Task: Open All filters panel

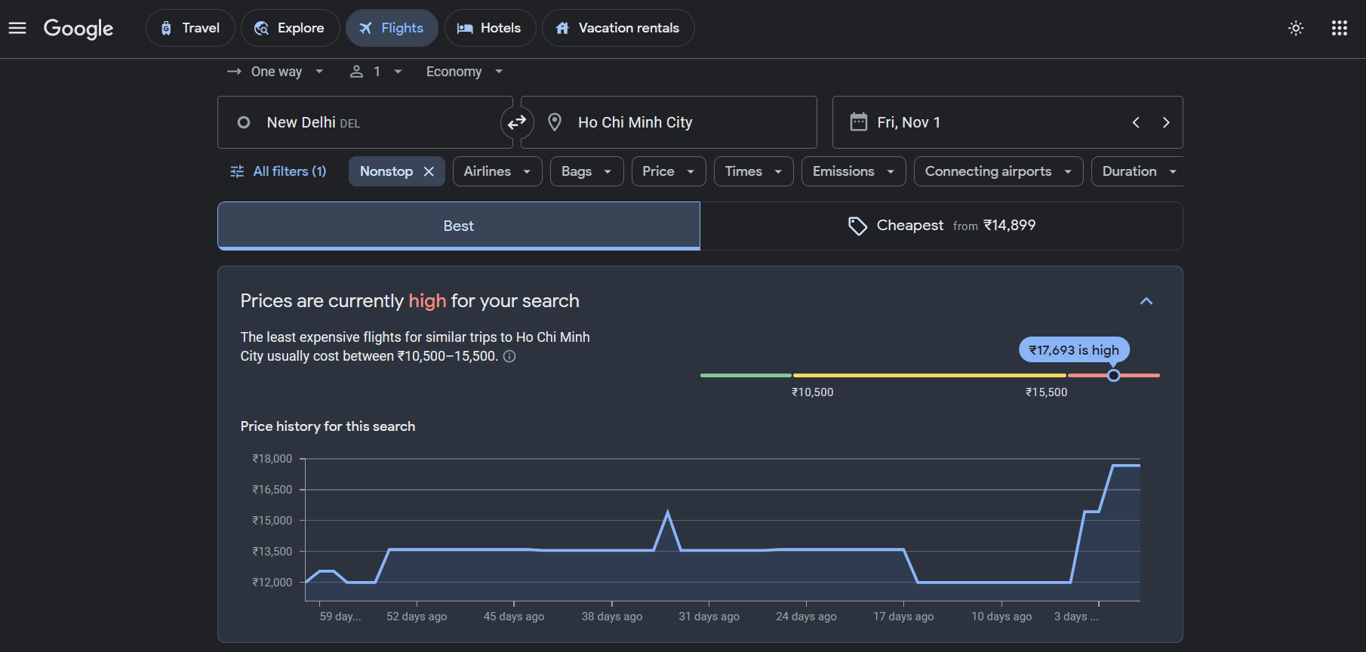Action: (x=278, y=172)
